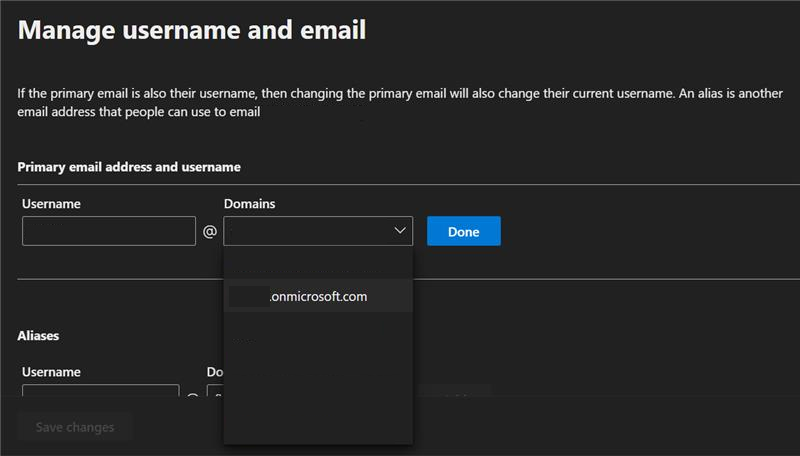This screenshot has height=456, width=800.
Task: Click the Aliases Username input field
Action: pos(101,391)
